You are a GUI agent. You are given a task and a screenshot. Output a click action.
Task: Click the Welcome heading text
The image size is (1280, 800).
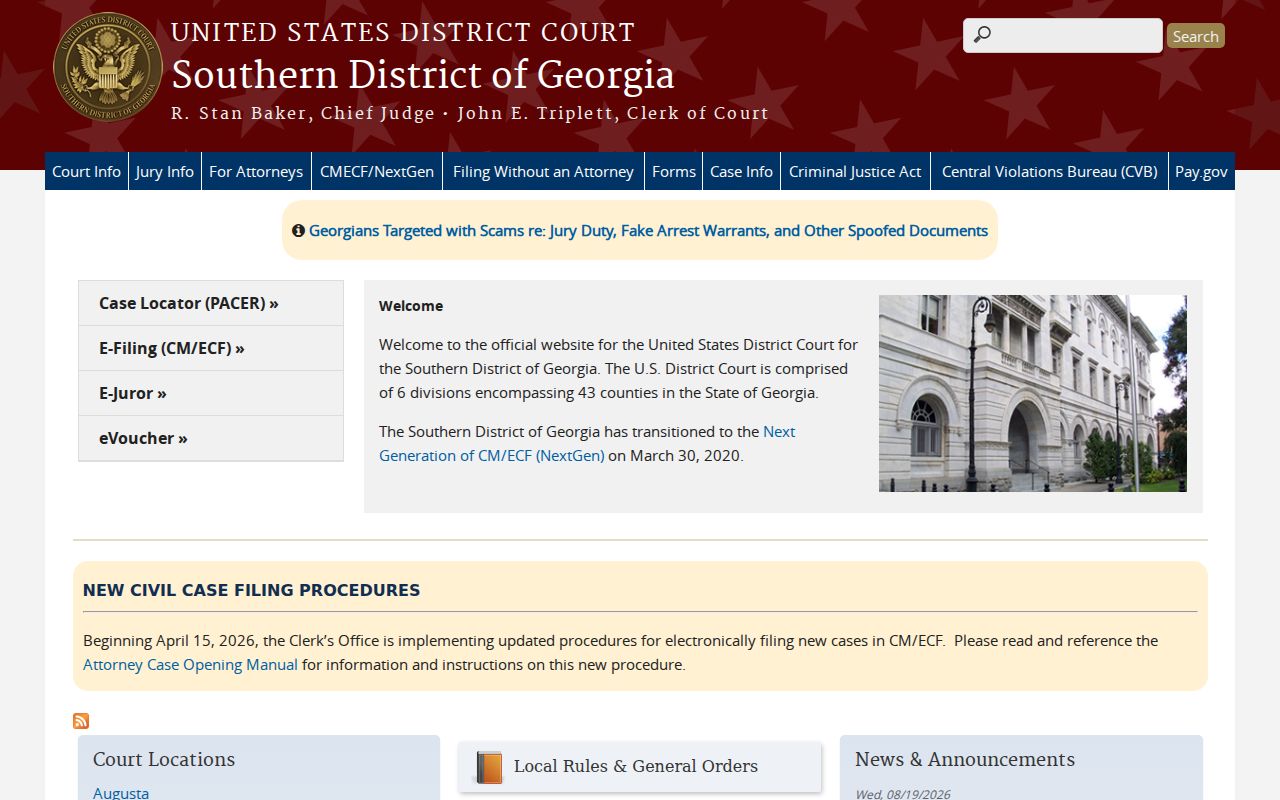click(411, 306)
